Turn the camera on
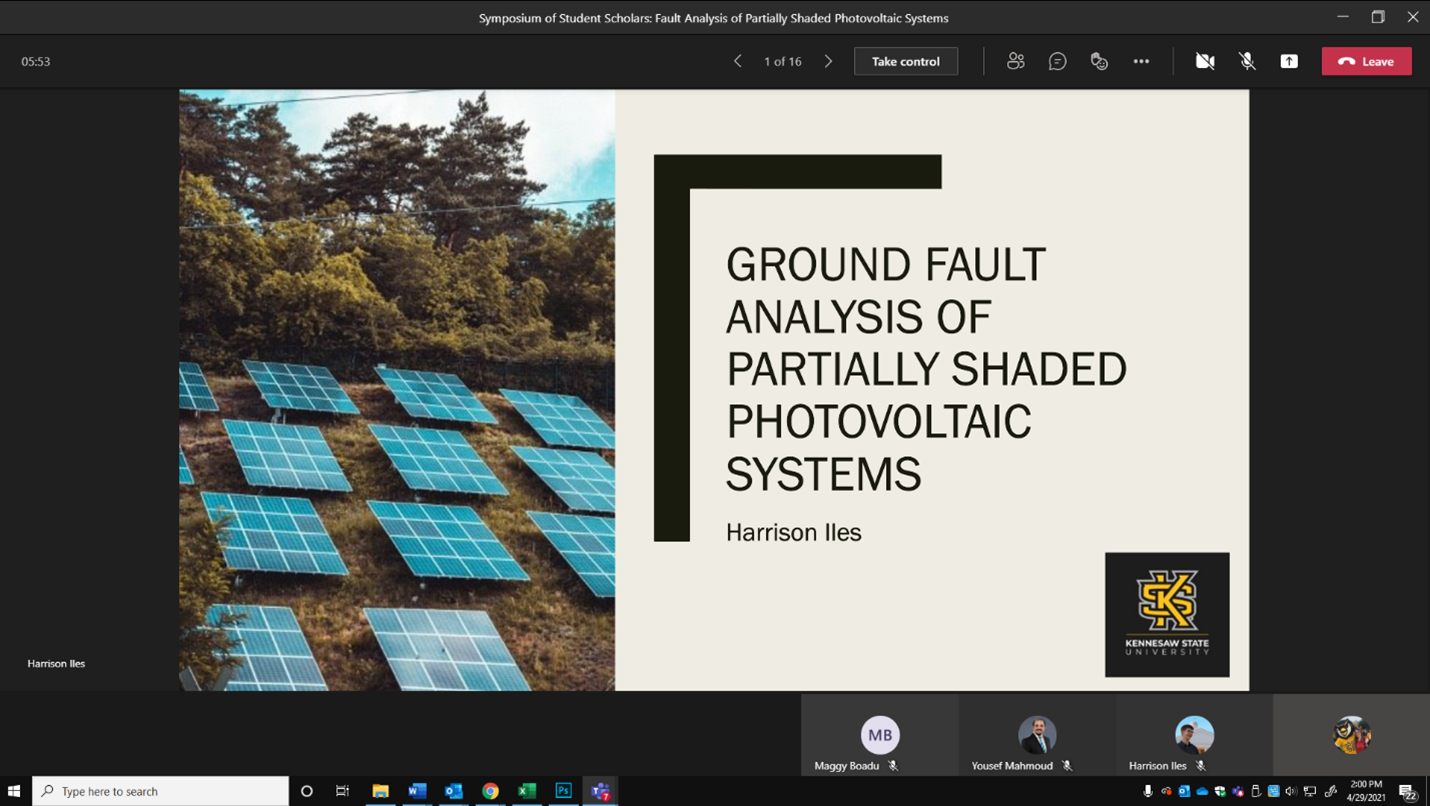 (1205, 61)
